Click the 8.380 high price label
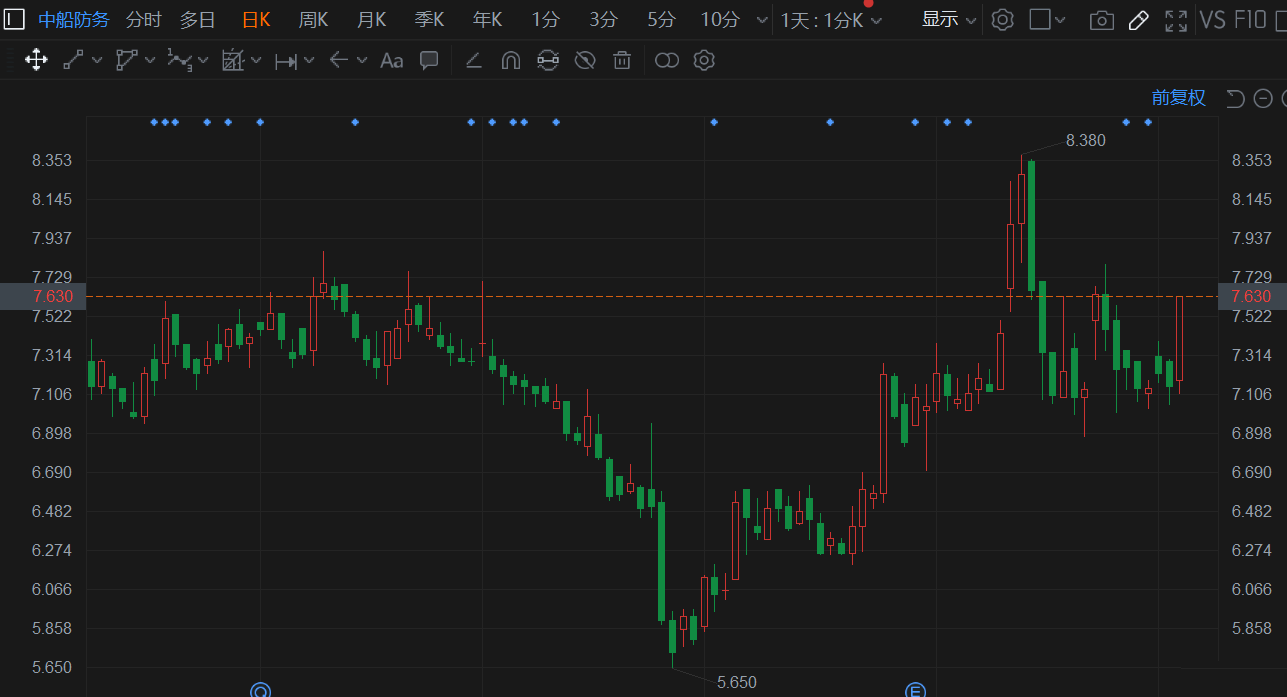Image resolution: width=1287 pixels, height=697 pixels. [1085, 141]
